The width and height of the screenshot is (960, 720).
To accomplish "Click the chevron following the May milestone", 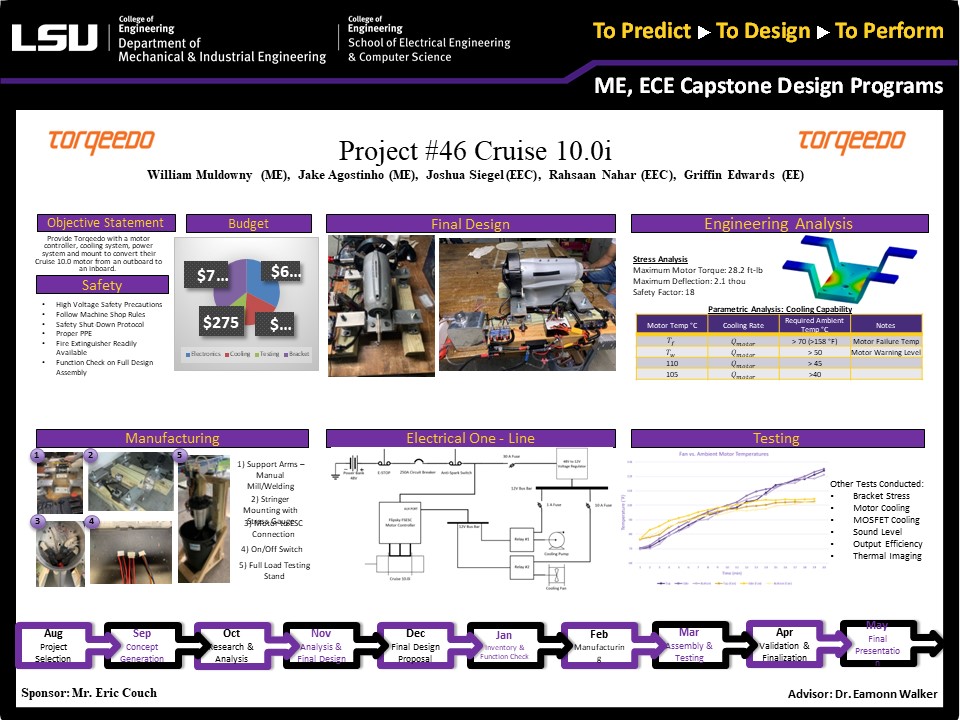I will [931, 645].
